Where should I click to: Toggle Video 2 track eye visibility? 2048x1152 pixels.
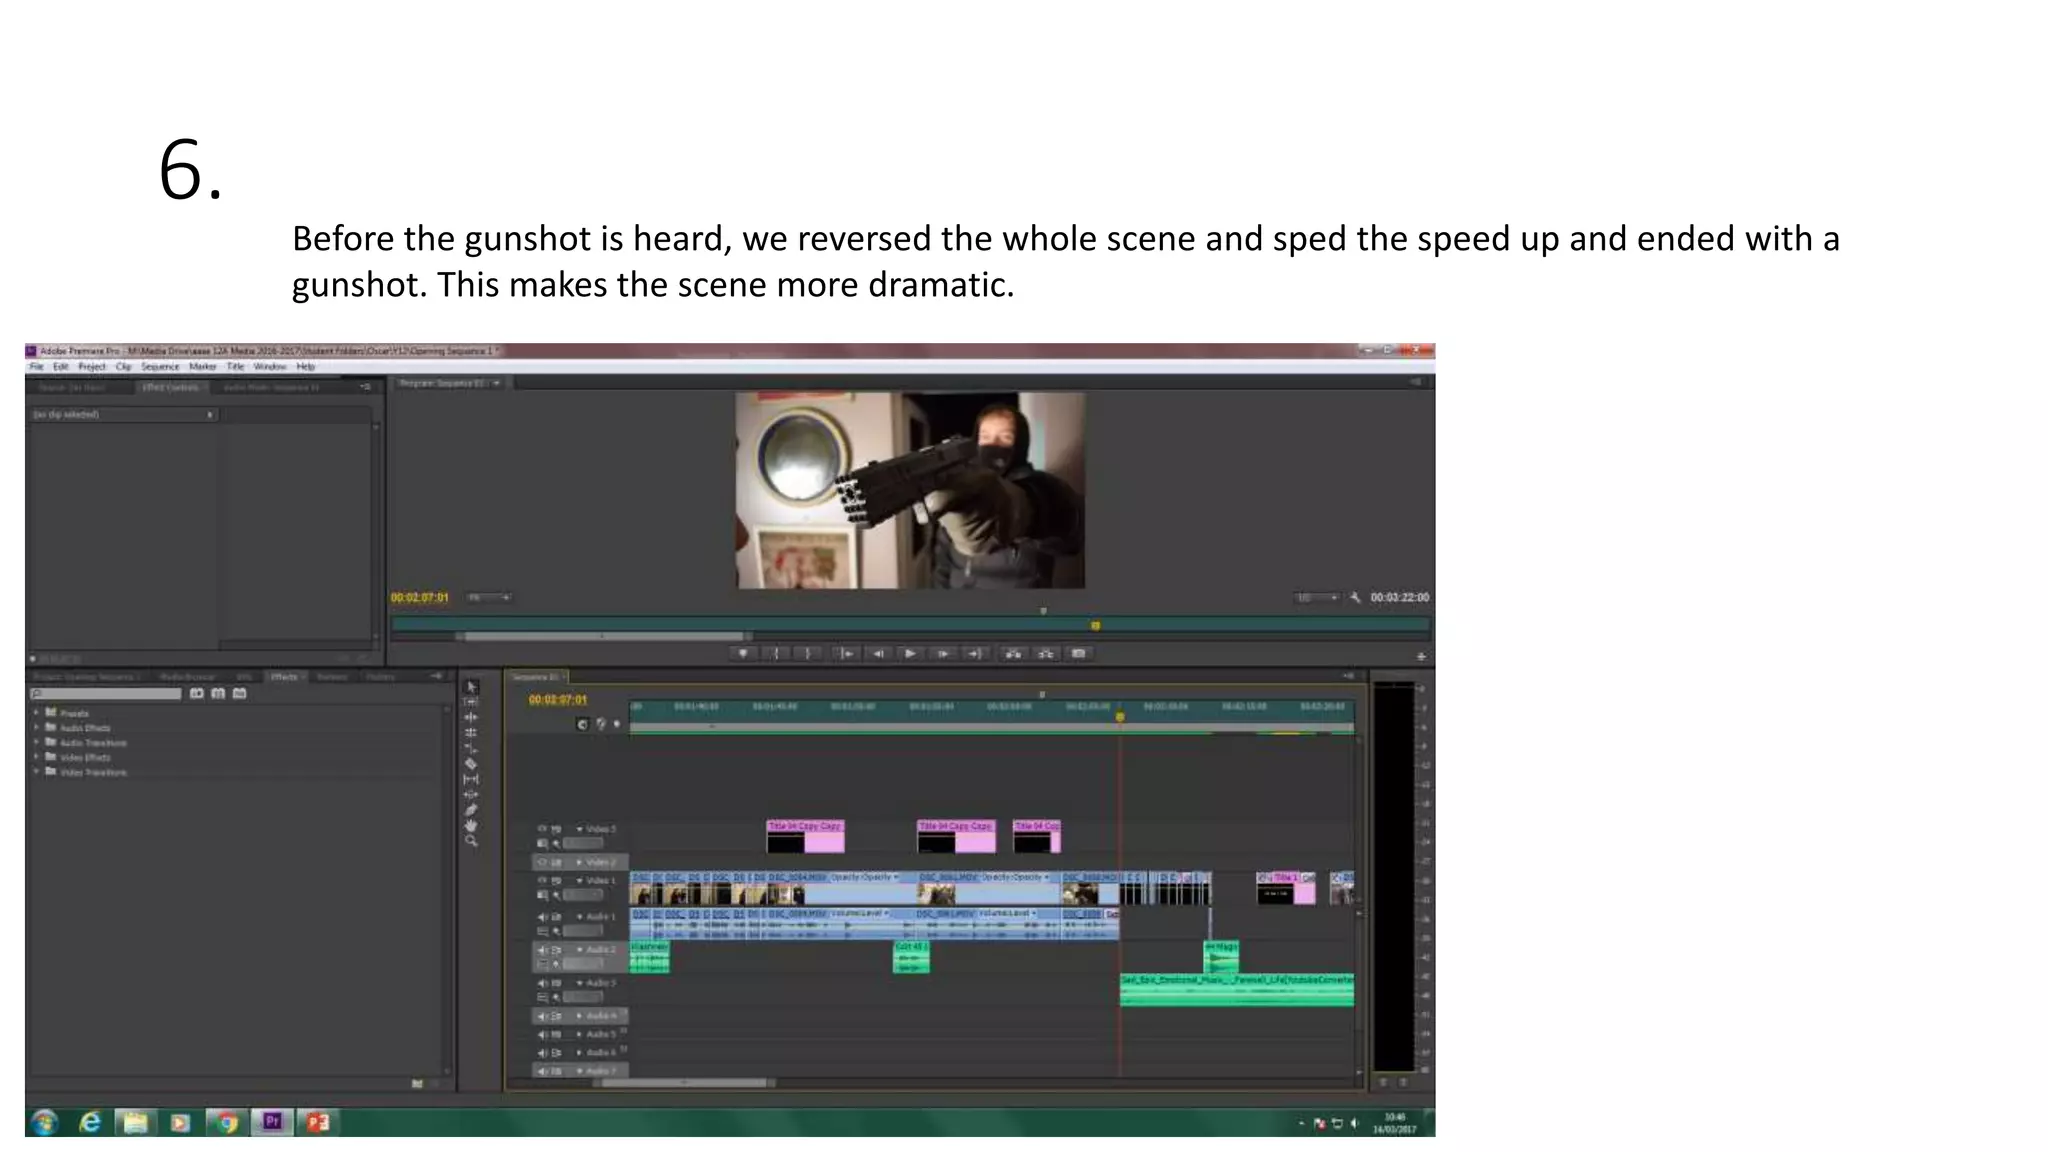coord(543,862)
